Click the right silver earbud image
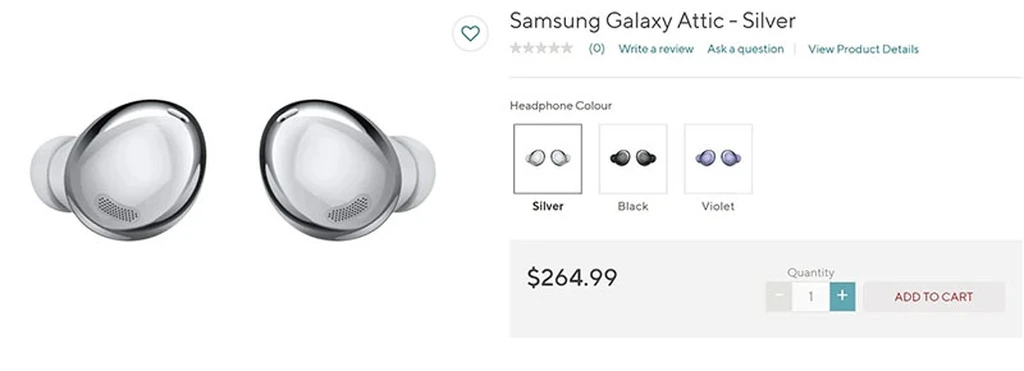 347,169
